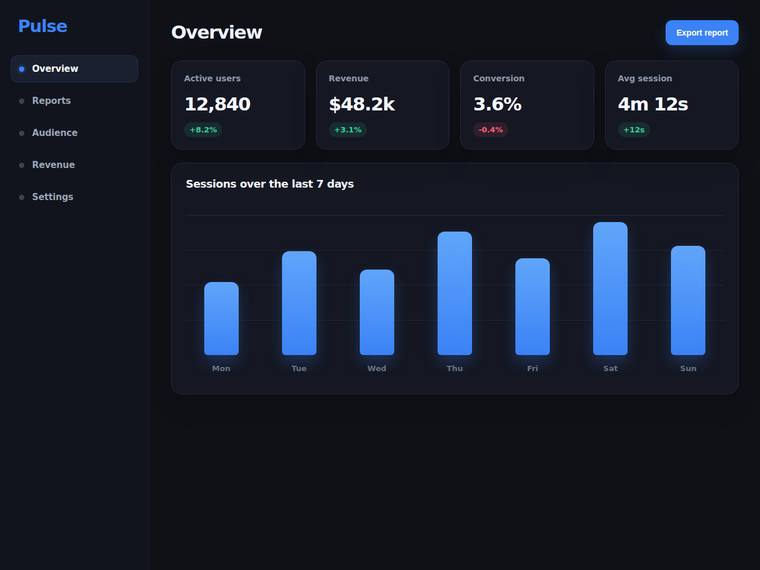This screenshot has height=570, width=760.
Task: Select the Fri bar in the chart
Action: click(533, 307)
